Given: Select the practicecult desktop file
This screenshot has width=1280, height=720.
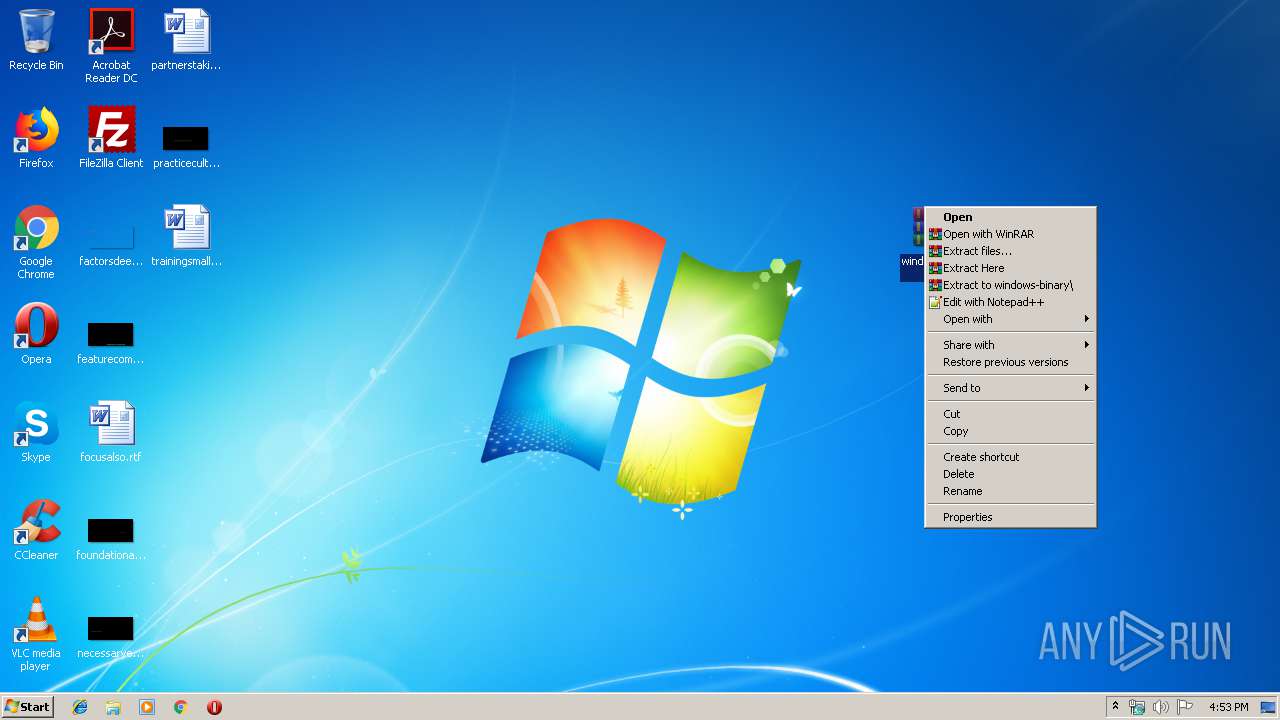Looking at the screenshot, I should (x=186, y=146).
